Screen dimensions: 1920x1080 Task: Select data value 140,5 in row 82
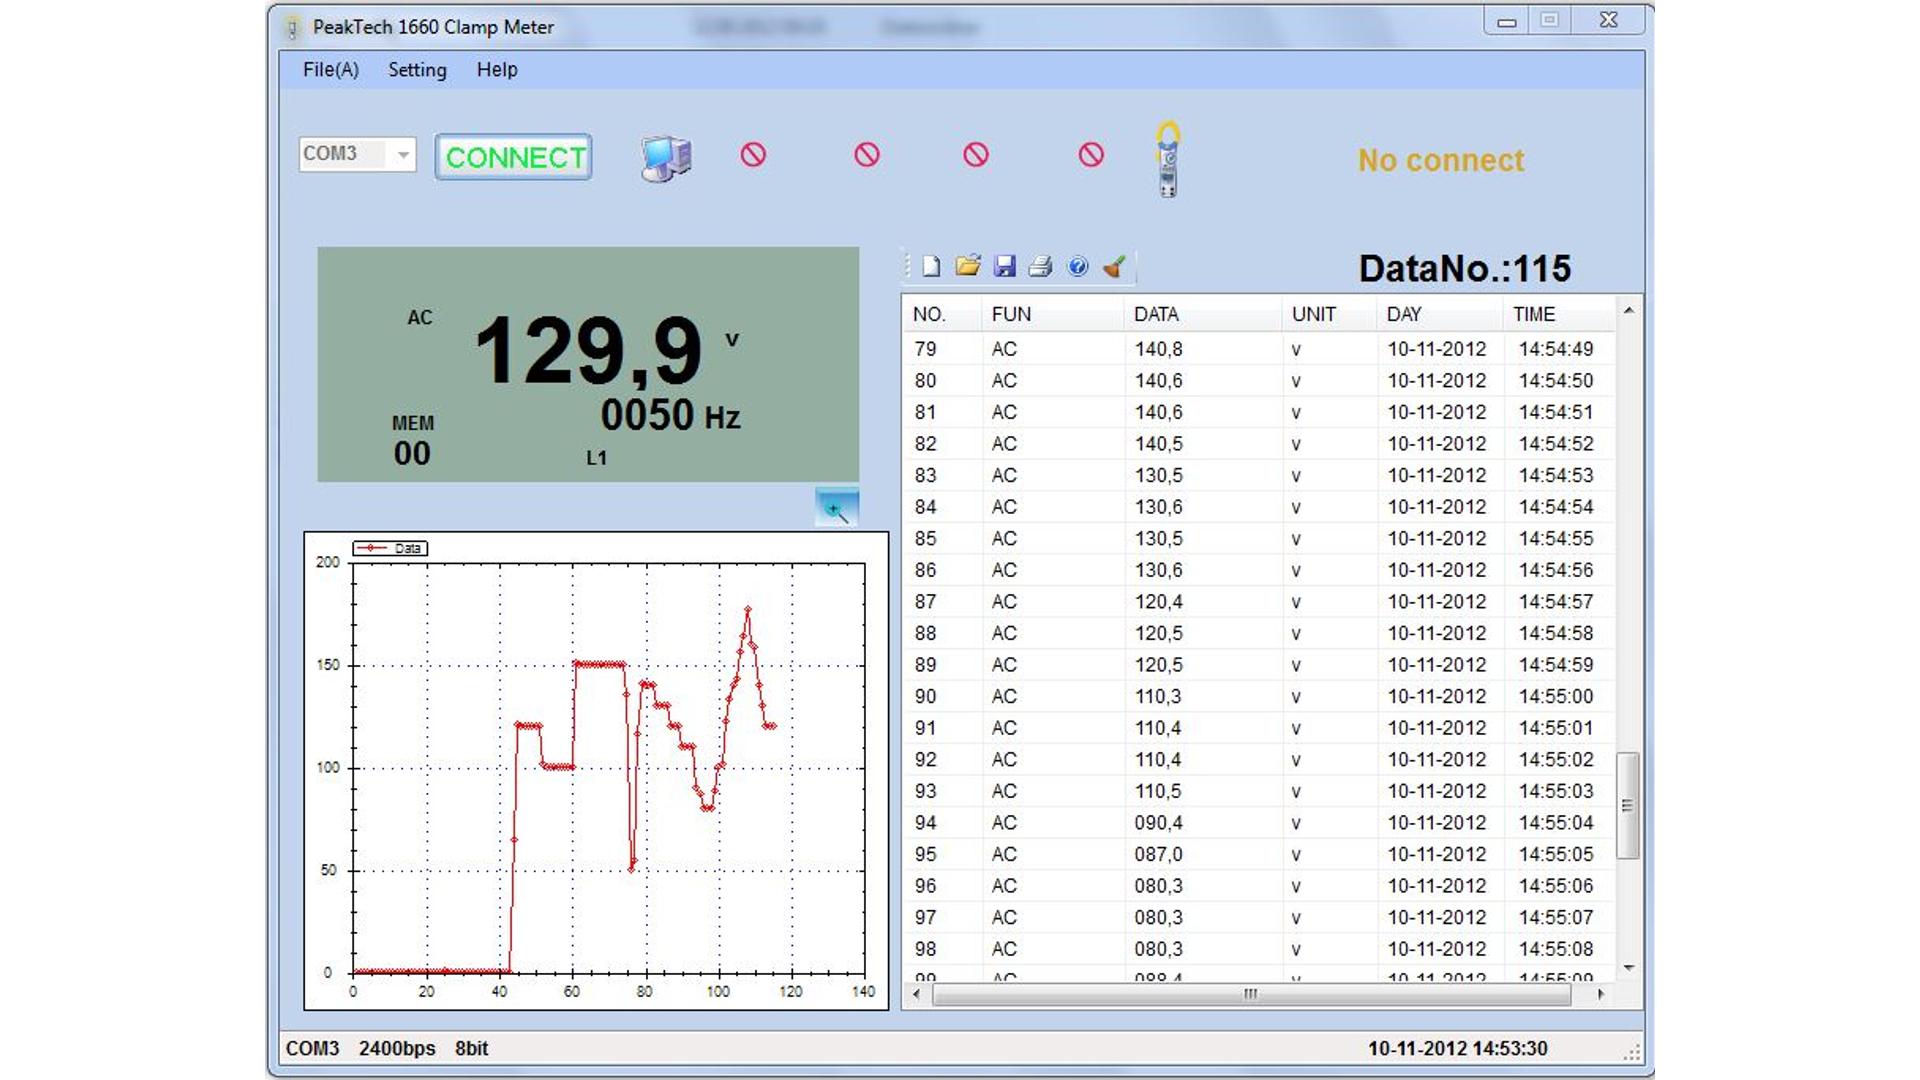coord(1158,444)
